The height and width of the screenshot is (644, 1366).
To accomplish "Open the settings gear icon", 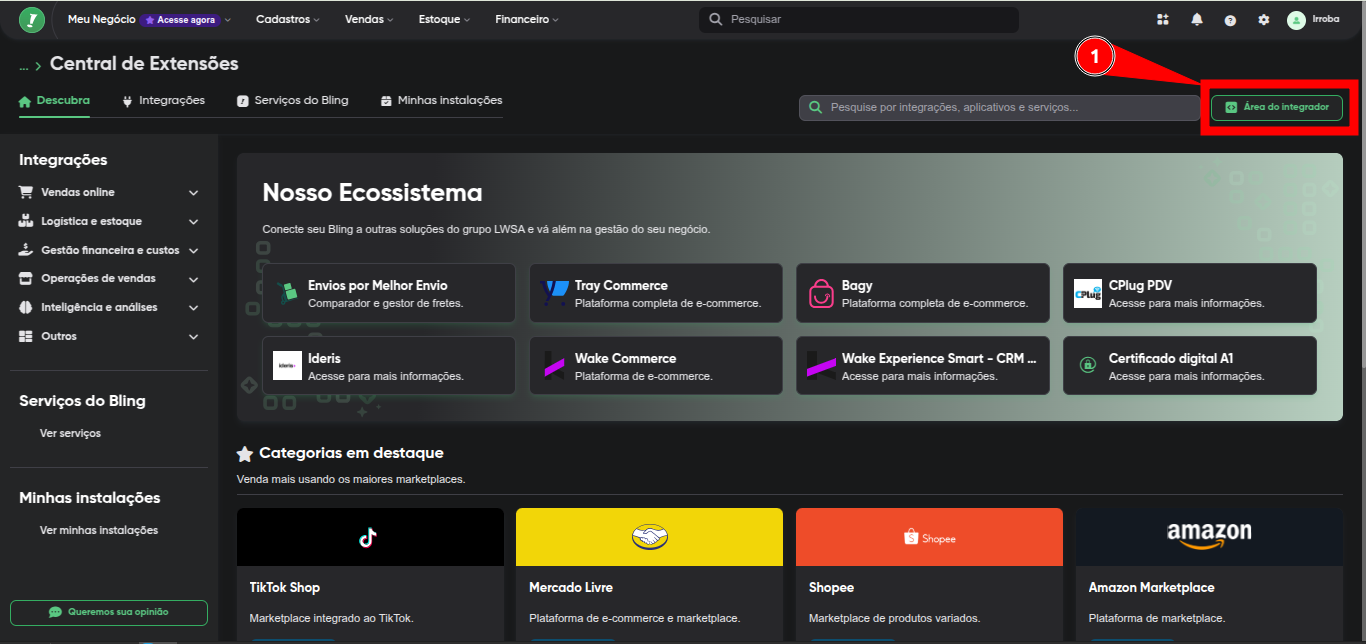I will tap(1264, 20).
